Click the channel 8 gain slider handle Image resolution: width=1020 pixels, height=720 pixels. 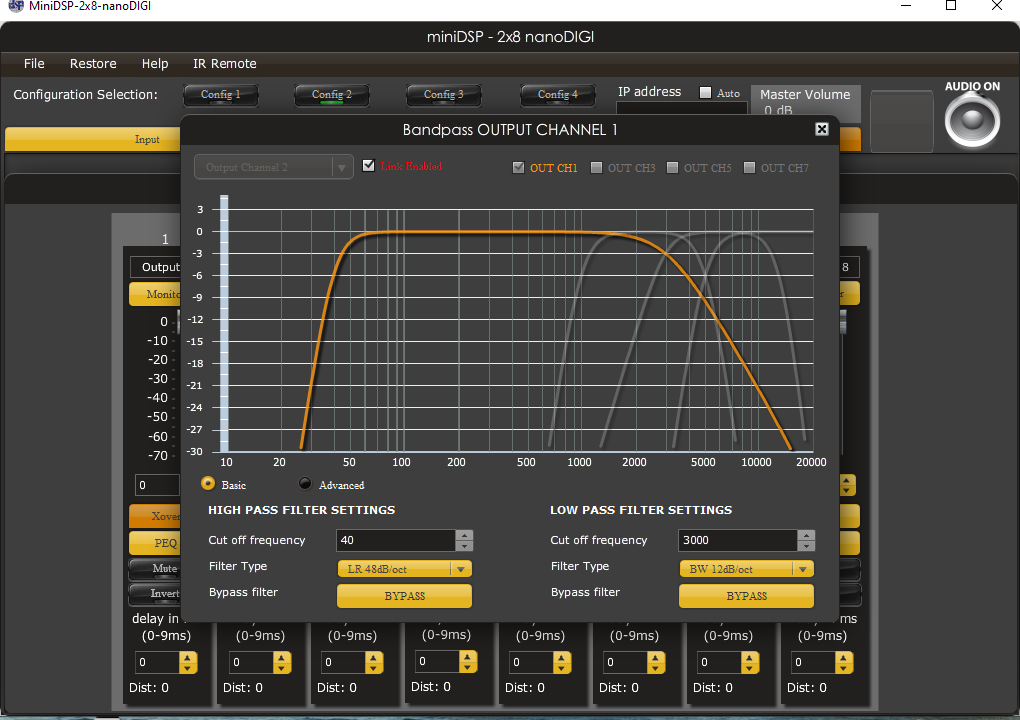(x=843, y=322)
